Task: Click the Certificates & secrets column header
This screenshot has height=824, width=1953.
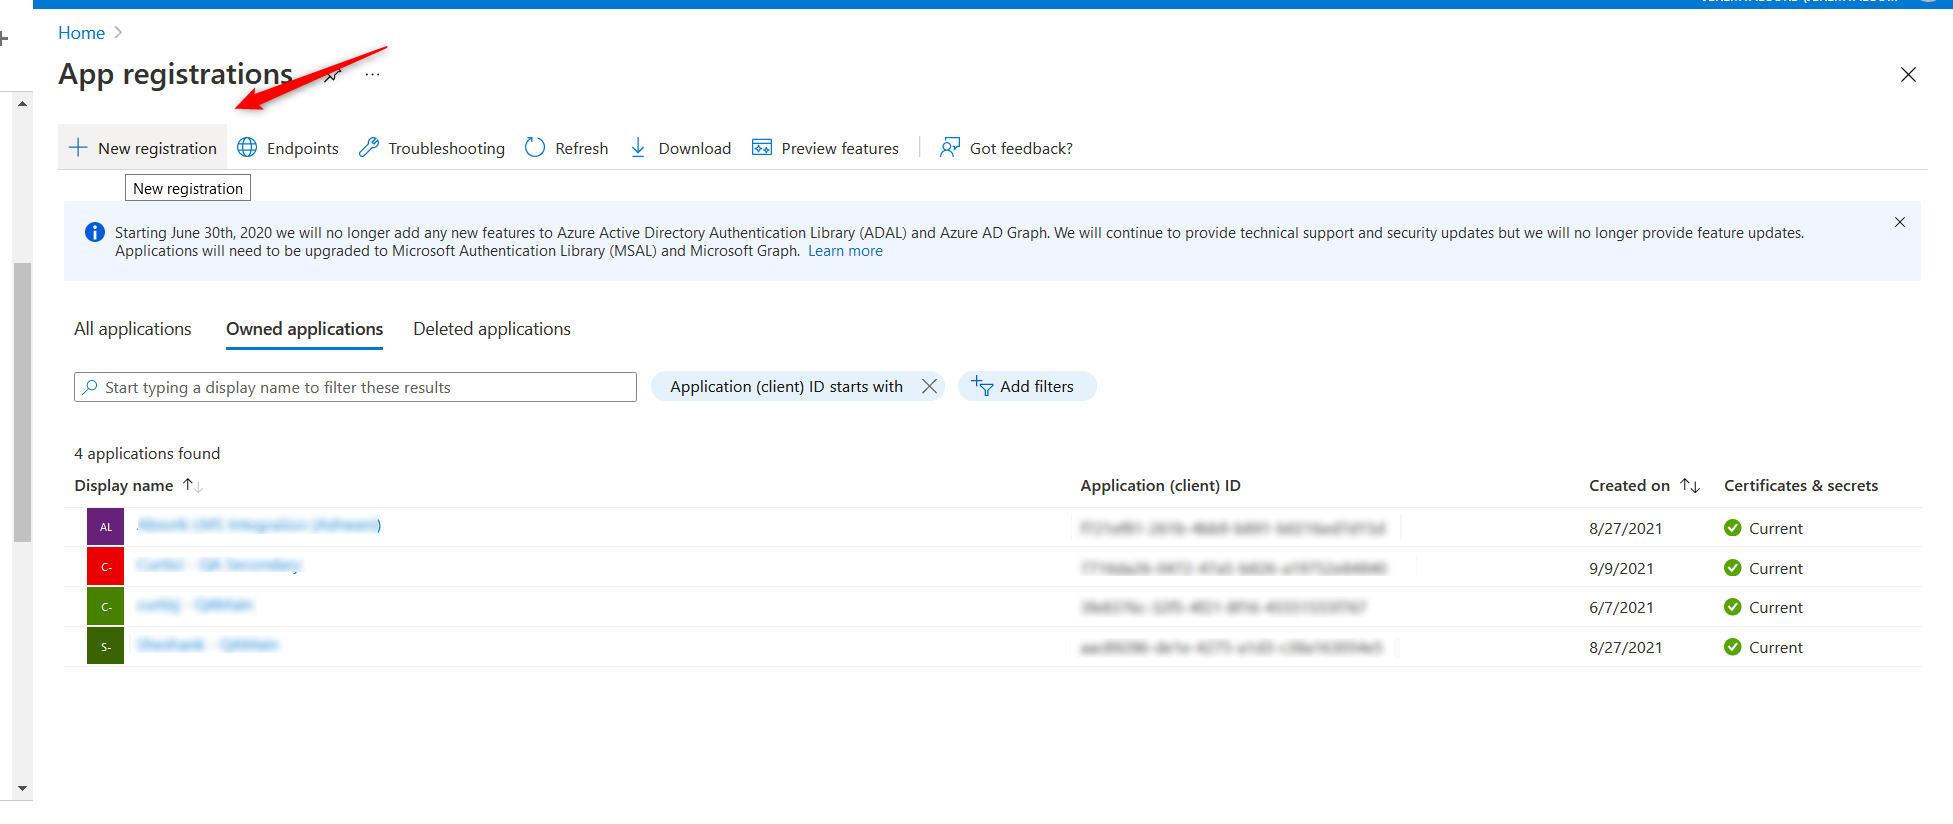Action: point(1801,485)
